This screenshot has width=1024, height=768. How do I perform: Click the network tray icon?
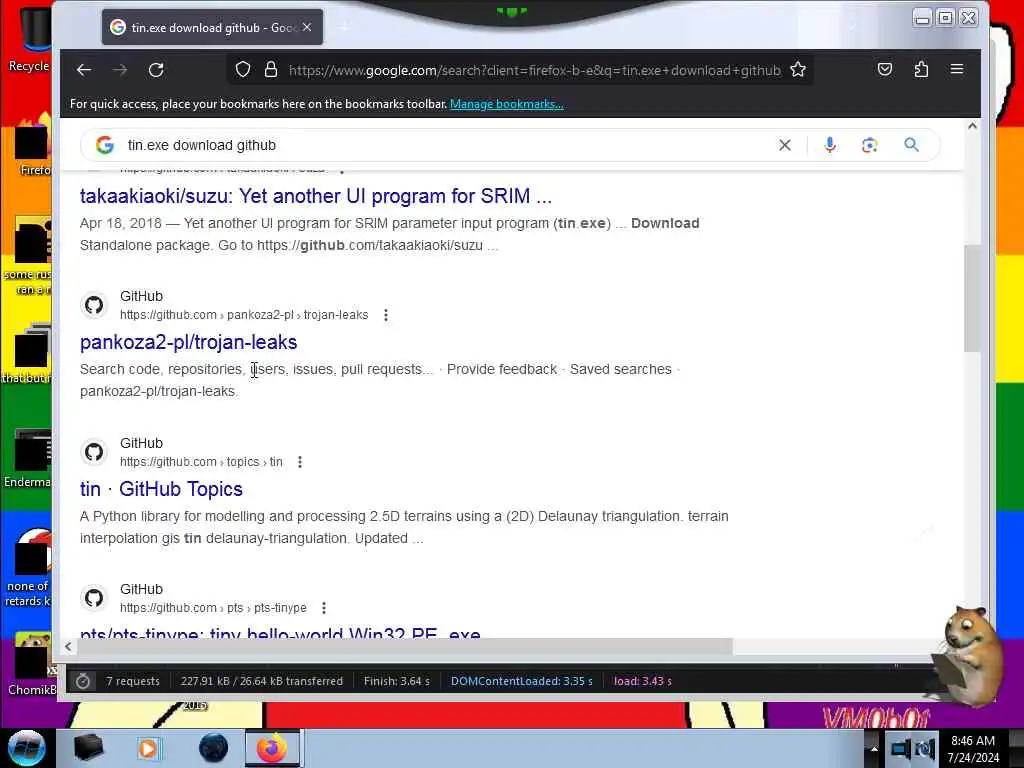click(x=900, y=748)
